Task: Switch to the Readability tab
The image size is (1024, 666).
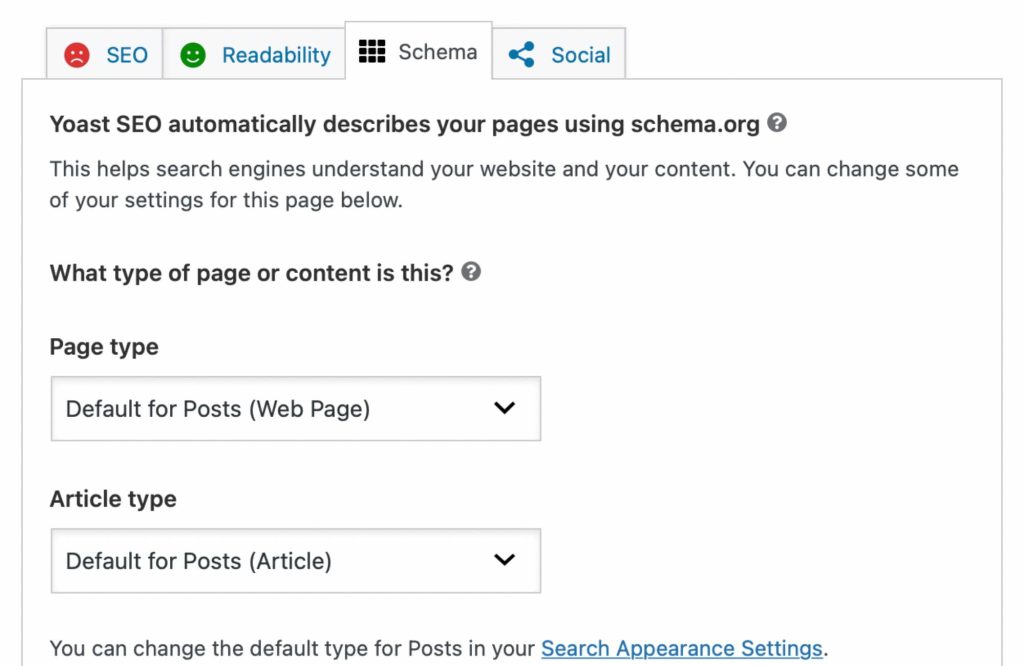Action: point(254,54)
